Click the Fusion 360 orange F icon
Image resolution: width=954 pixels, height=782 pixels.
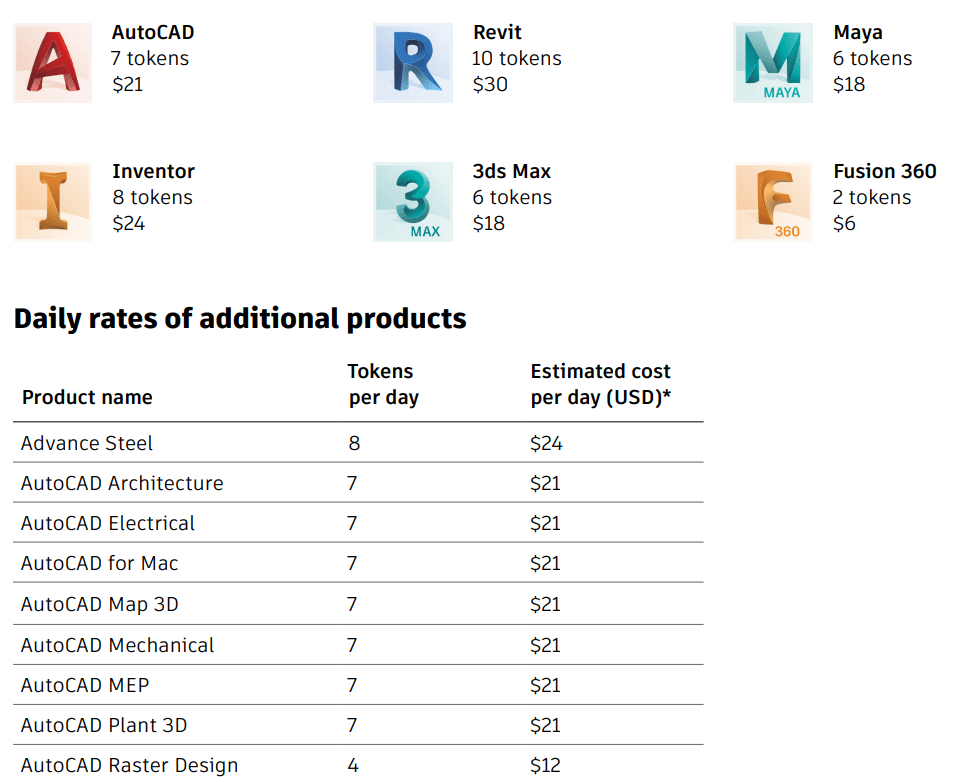[x=773, y=202]
